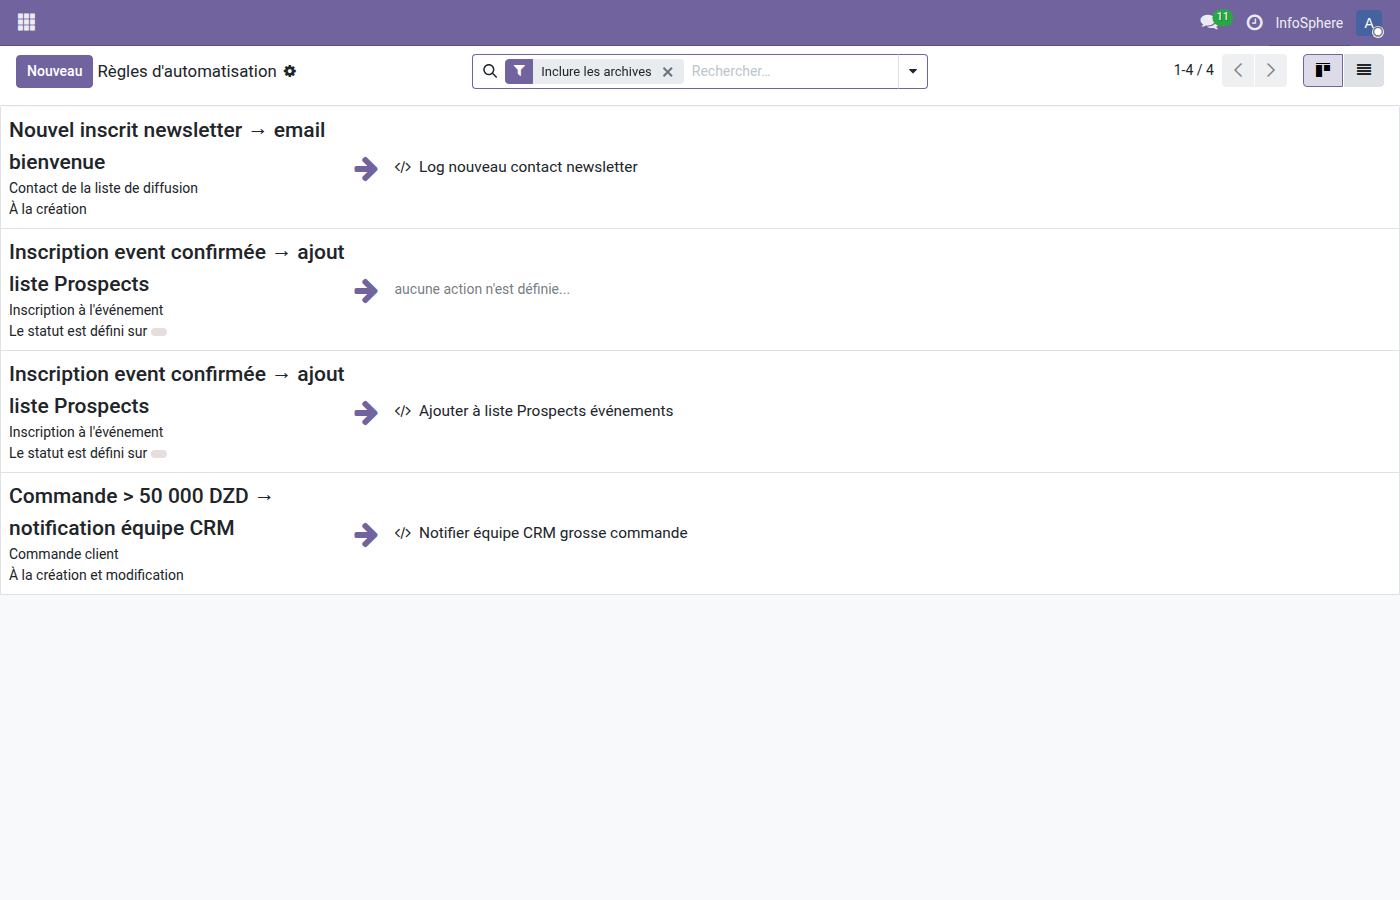
Task: Go to the previous page of records
Action: pos(1238,70)
